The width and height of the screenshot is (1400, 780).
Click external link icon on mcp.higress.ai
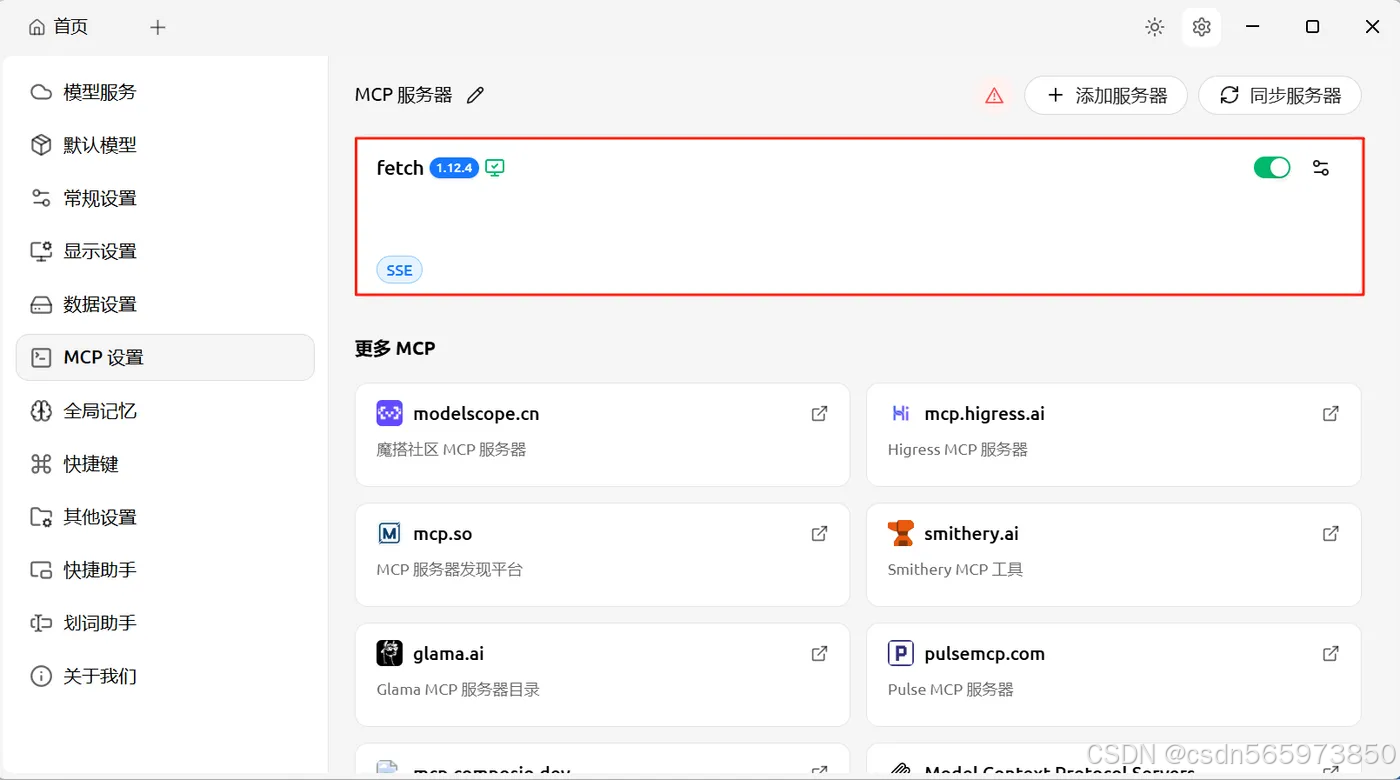tap(1331, 413)
